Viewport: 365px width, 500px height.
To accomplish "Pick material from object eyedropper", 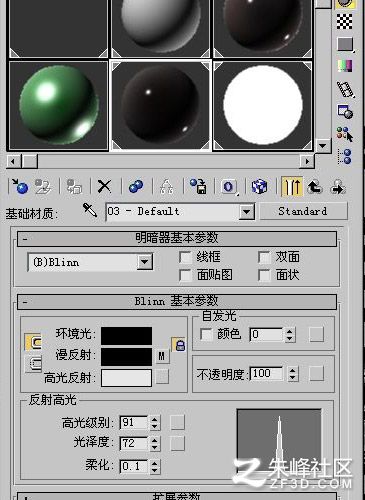I will (90, 210).
